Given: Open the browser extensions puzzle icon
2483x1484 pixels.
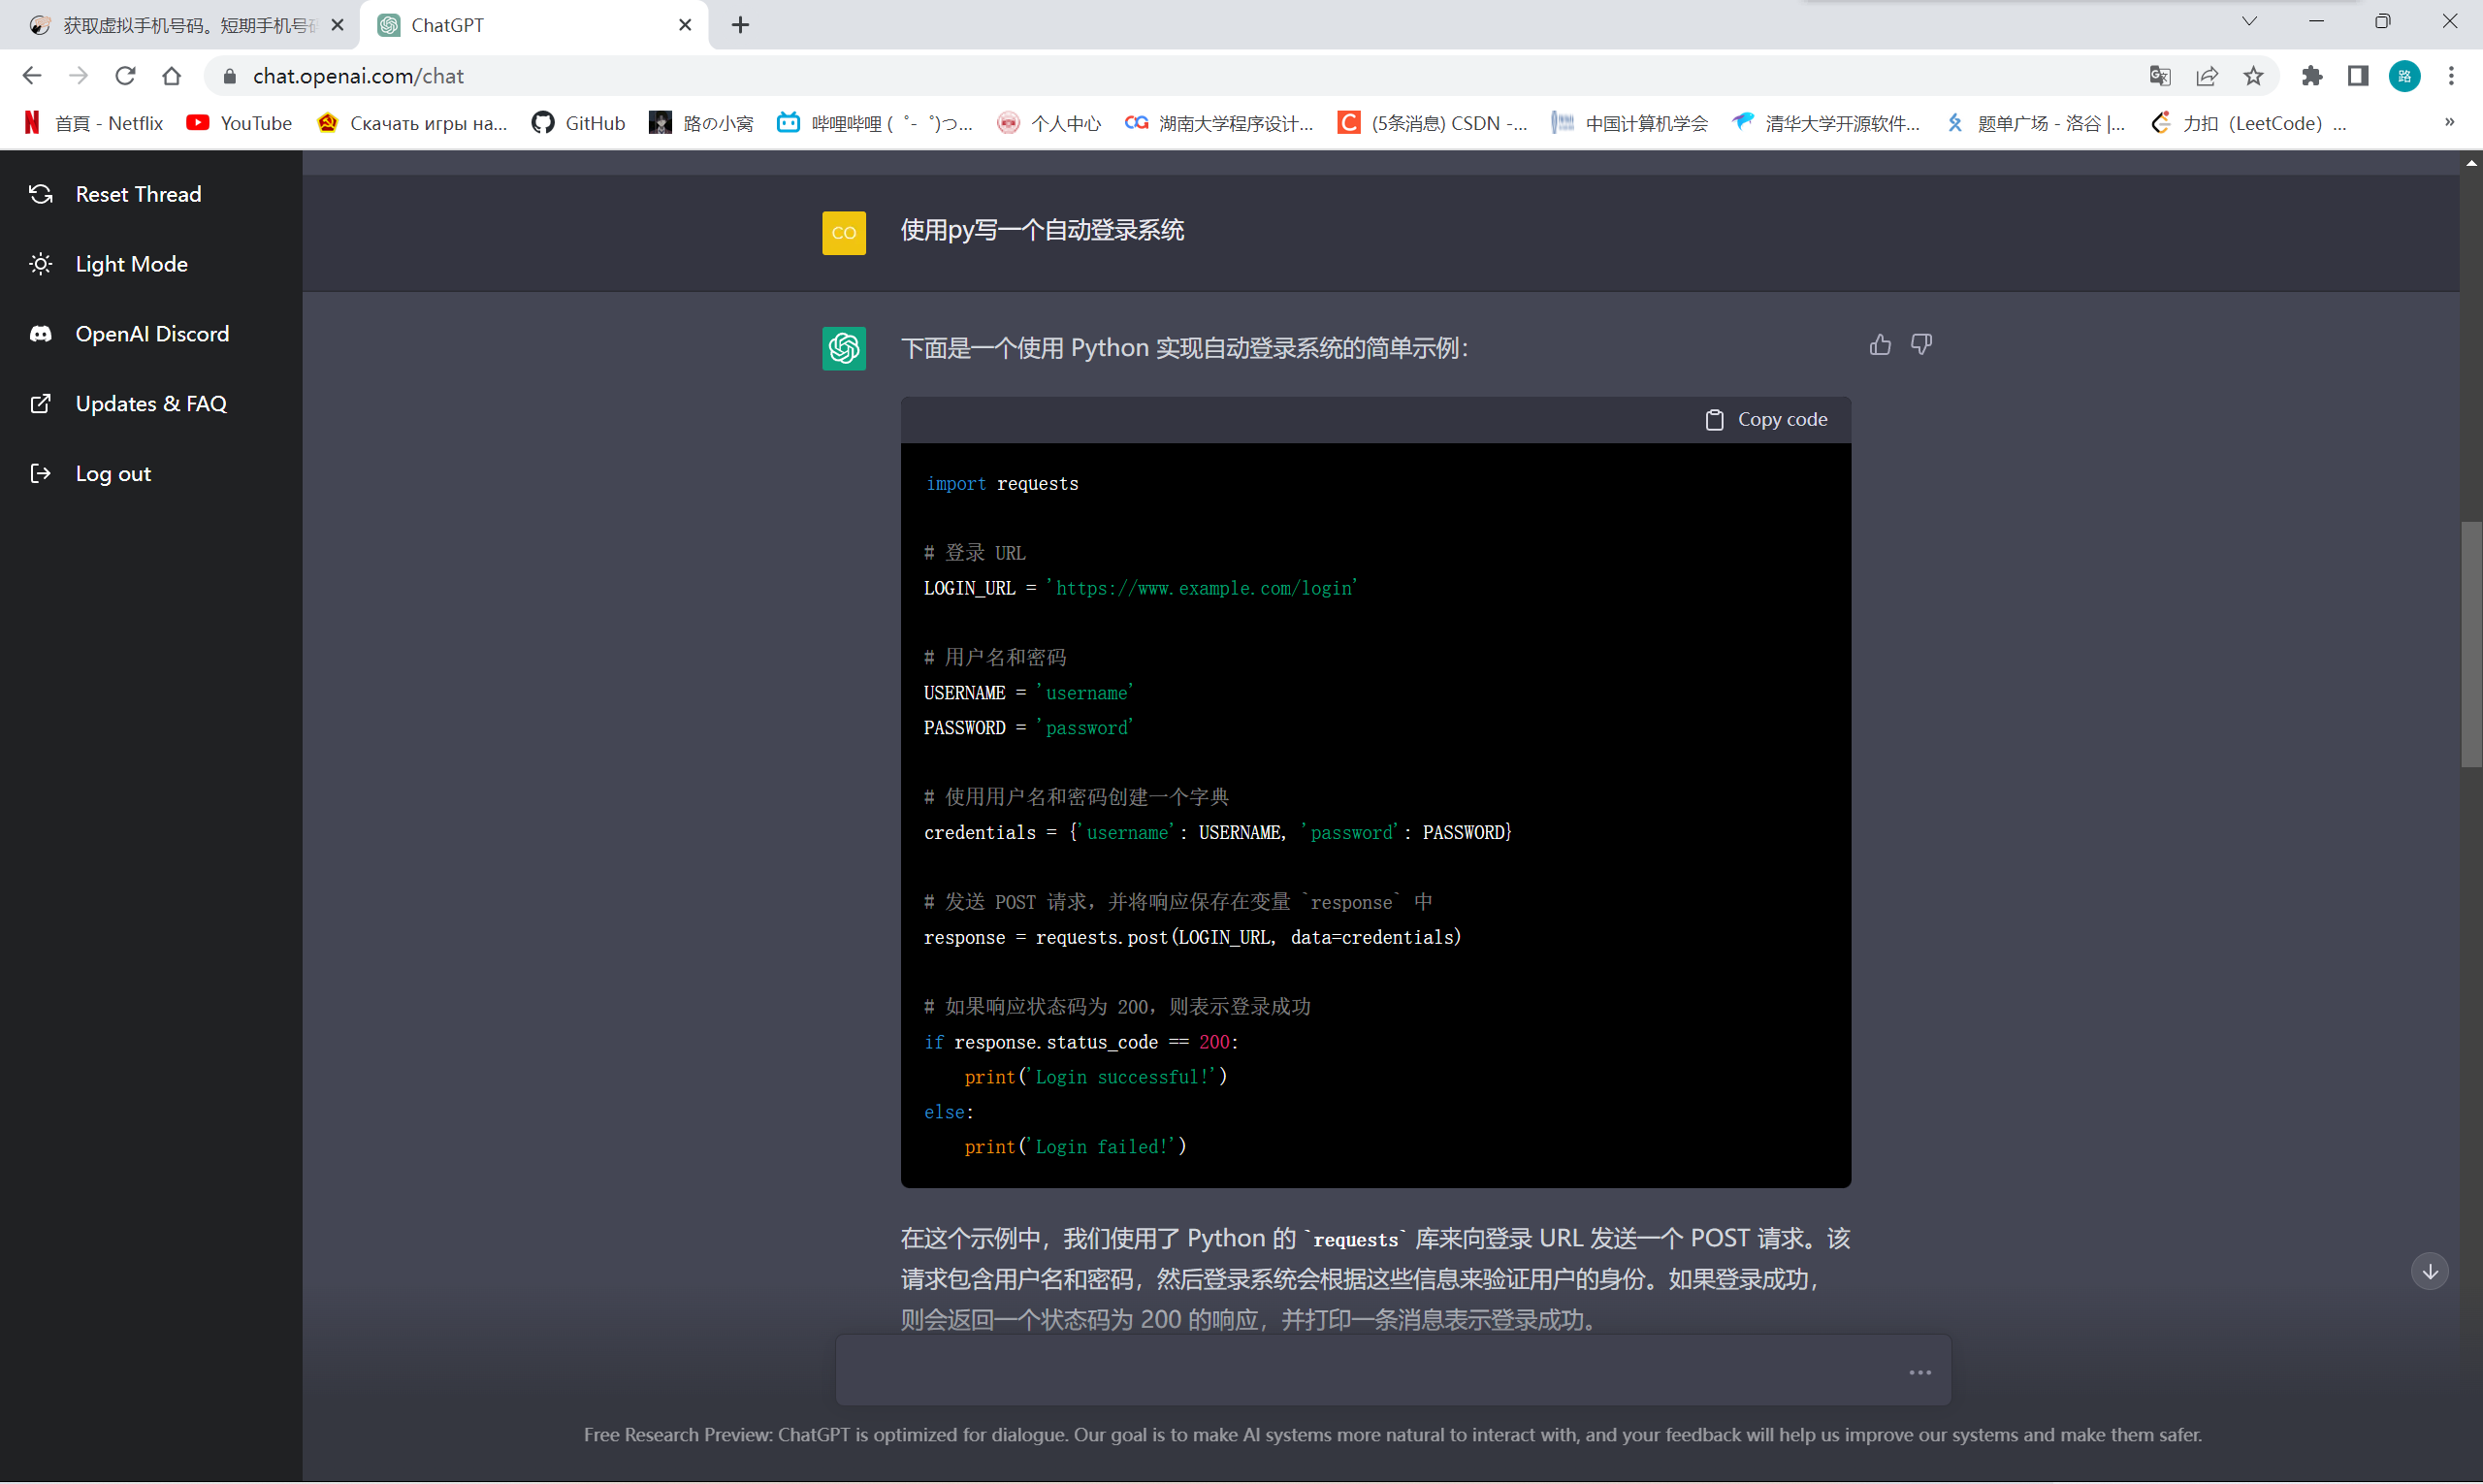Looking at the screenshot, I should (x=2311, y=76).
